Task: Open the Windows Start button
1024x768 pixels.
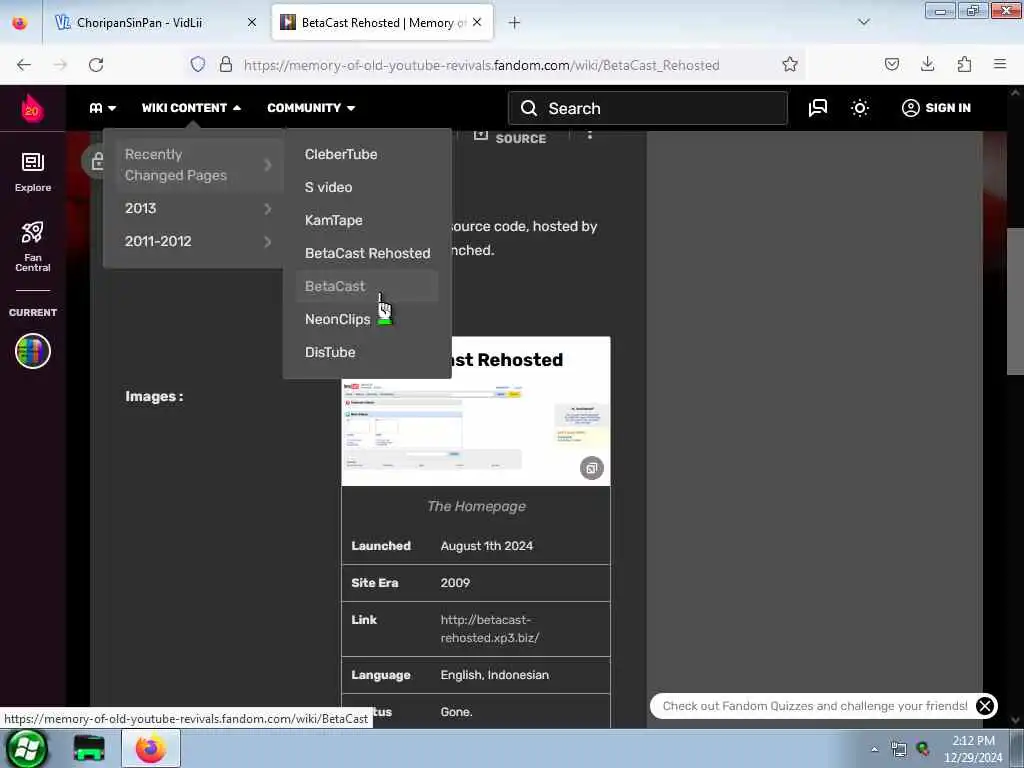Action: pos(26,748)
